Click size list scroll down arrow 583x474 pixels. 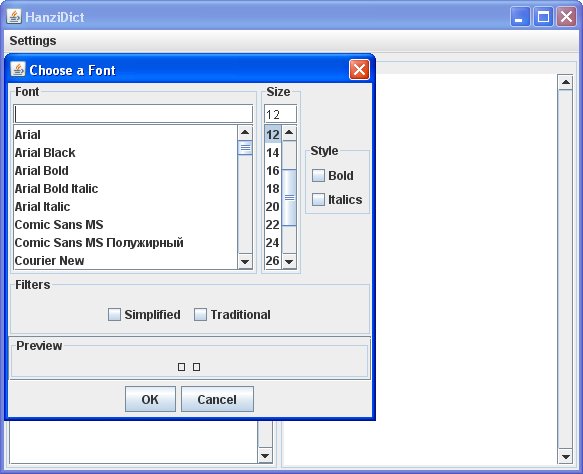click(289, 262)
